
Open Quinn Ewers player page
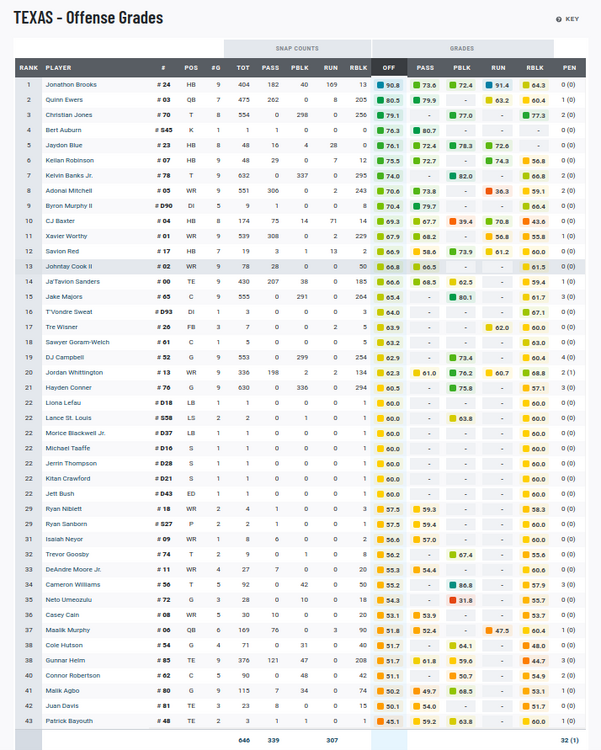coord(65,100)
